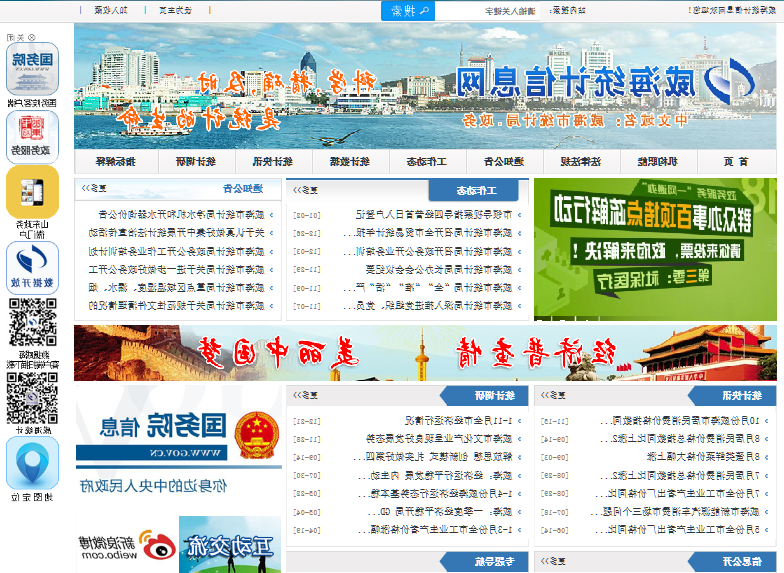The height and width of the screenshot is (573, 784).
Task: Click the 欢迎您访问威海统计信息网 welcome text
Action: tap(732, 10)
